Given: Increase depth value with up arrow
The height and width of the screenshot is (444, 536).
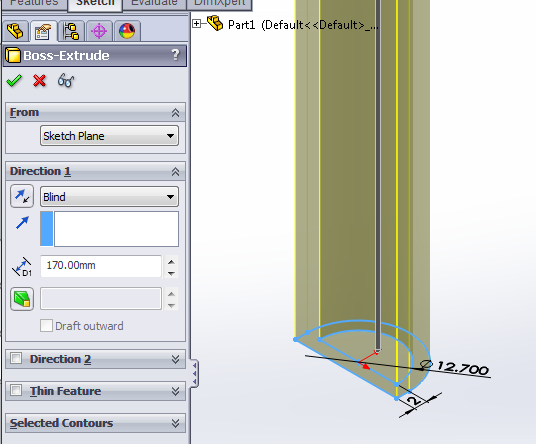Looking at the screenshot, I should [x=171, y=262].
